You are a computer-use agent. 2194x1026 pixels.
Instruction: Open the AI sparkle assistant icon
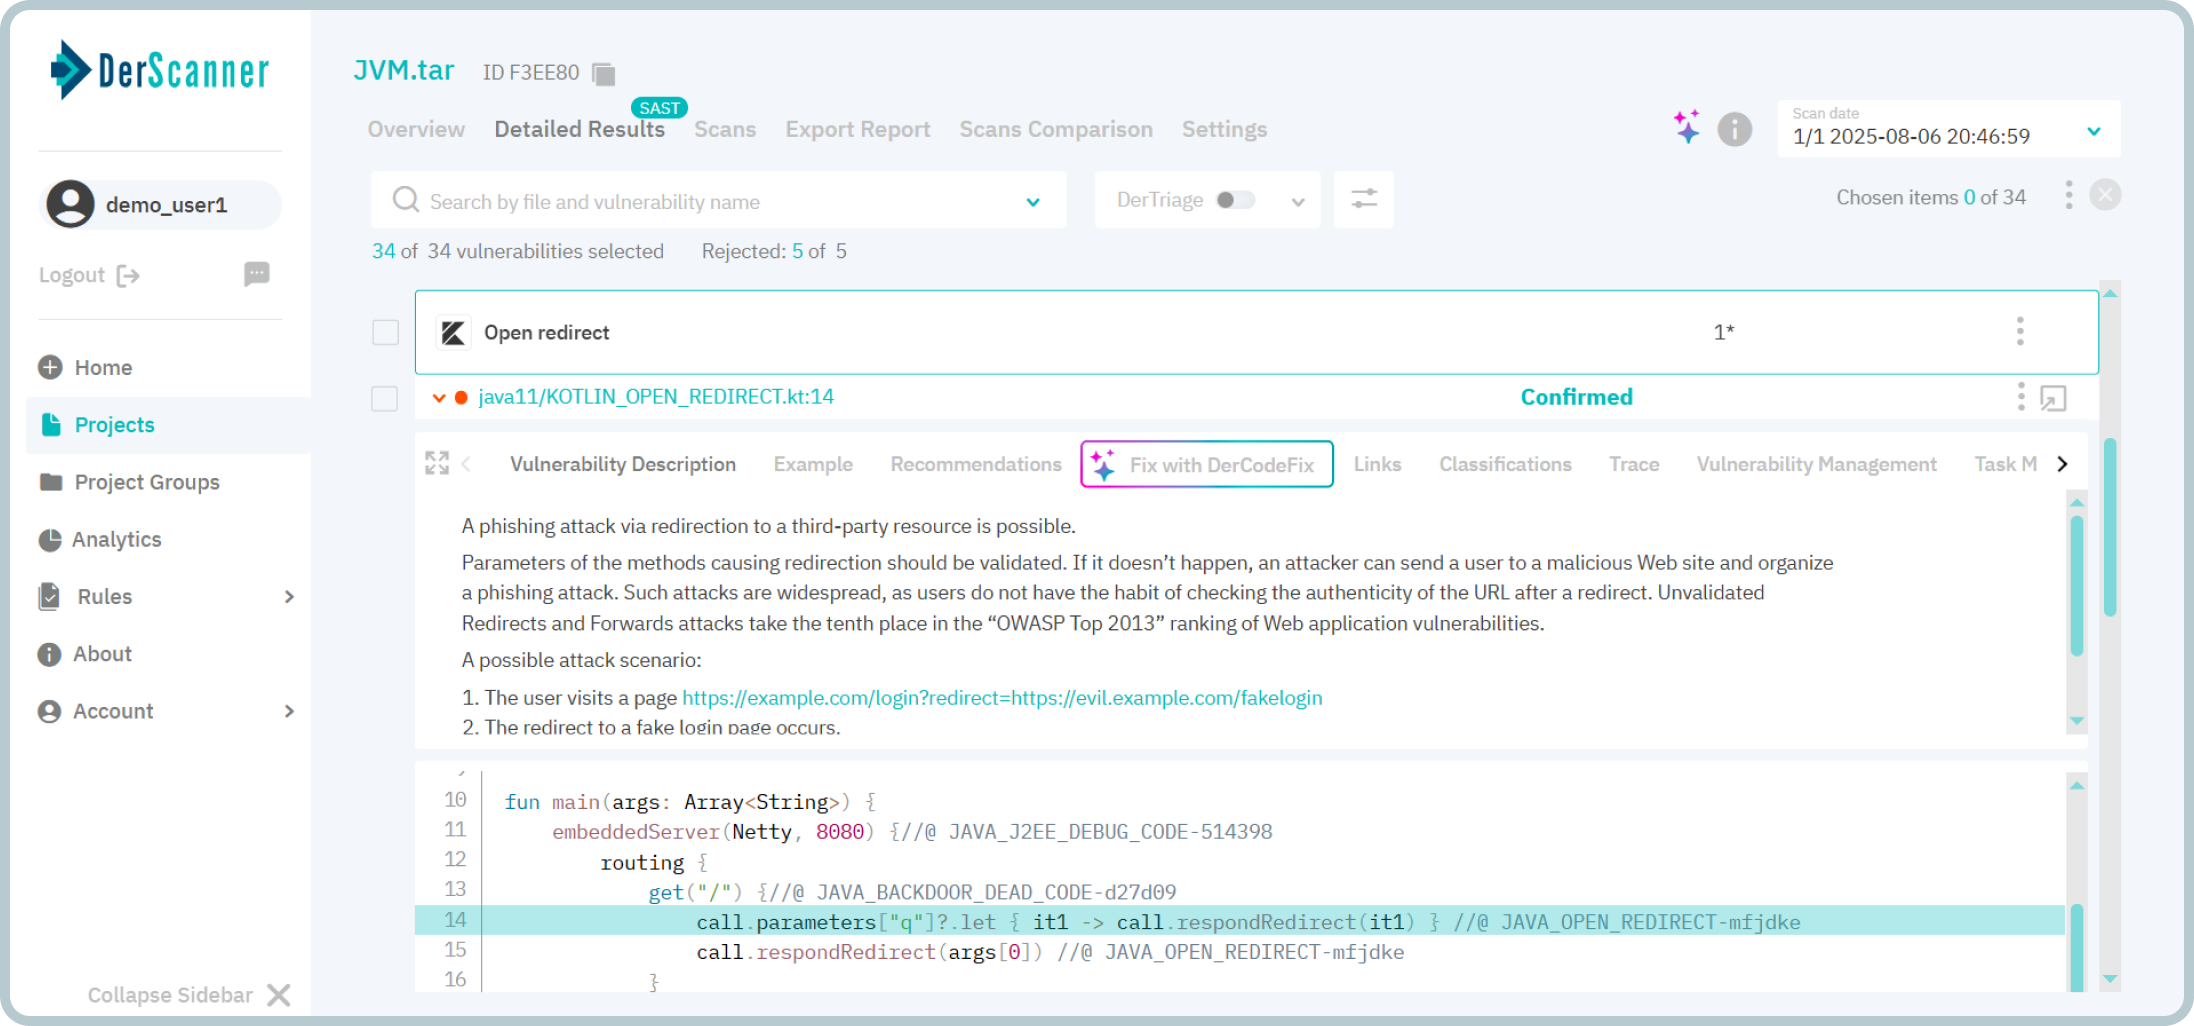[x=1686, y=127]
